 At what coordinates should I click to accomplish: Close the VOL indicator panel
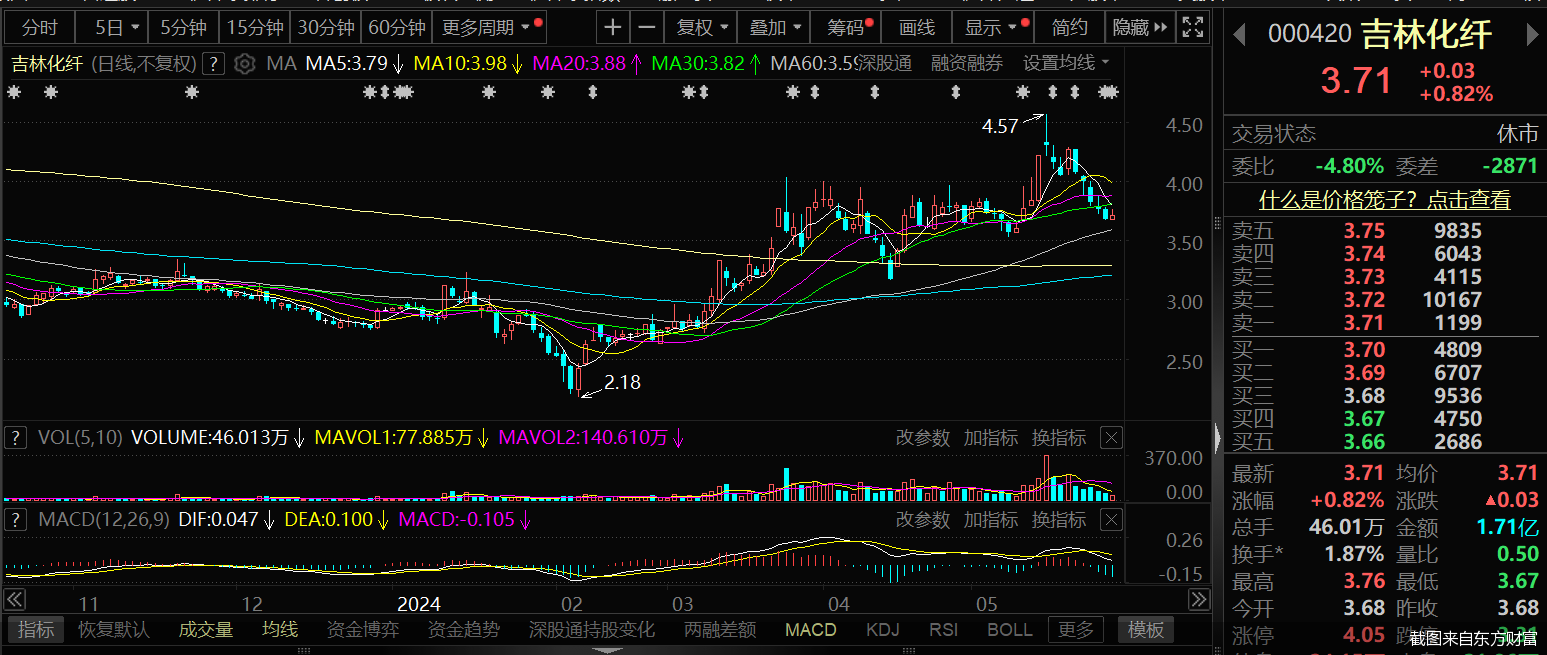pyautogui.click(x=1111, y=437)
